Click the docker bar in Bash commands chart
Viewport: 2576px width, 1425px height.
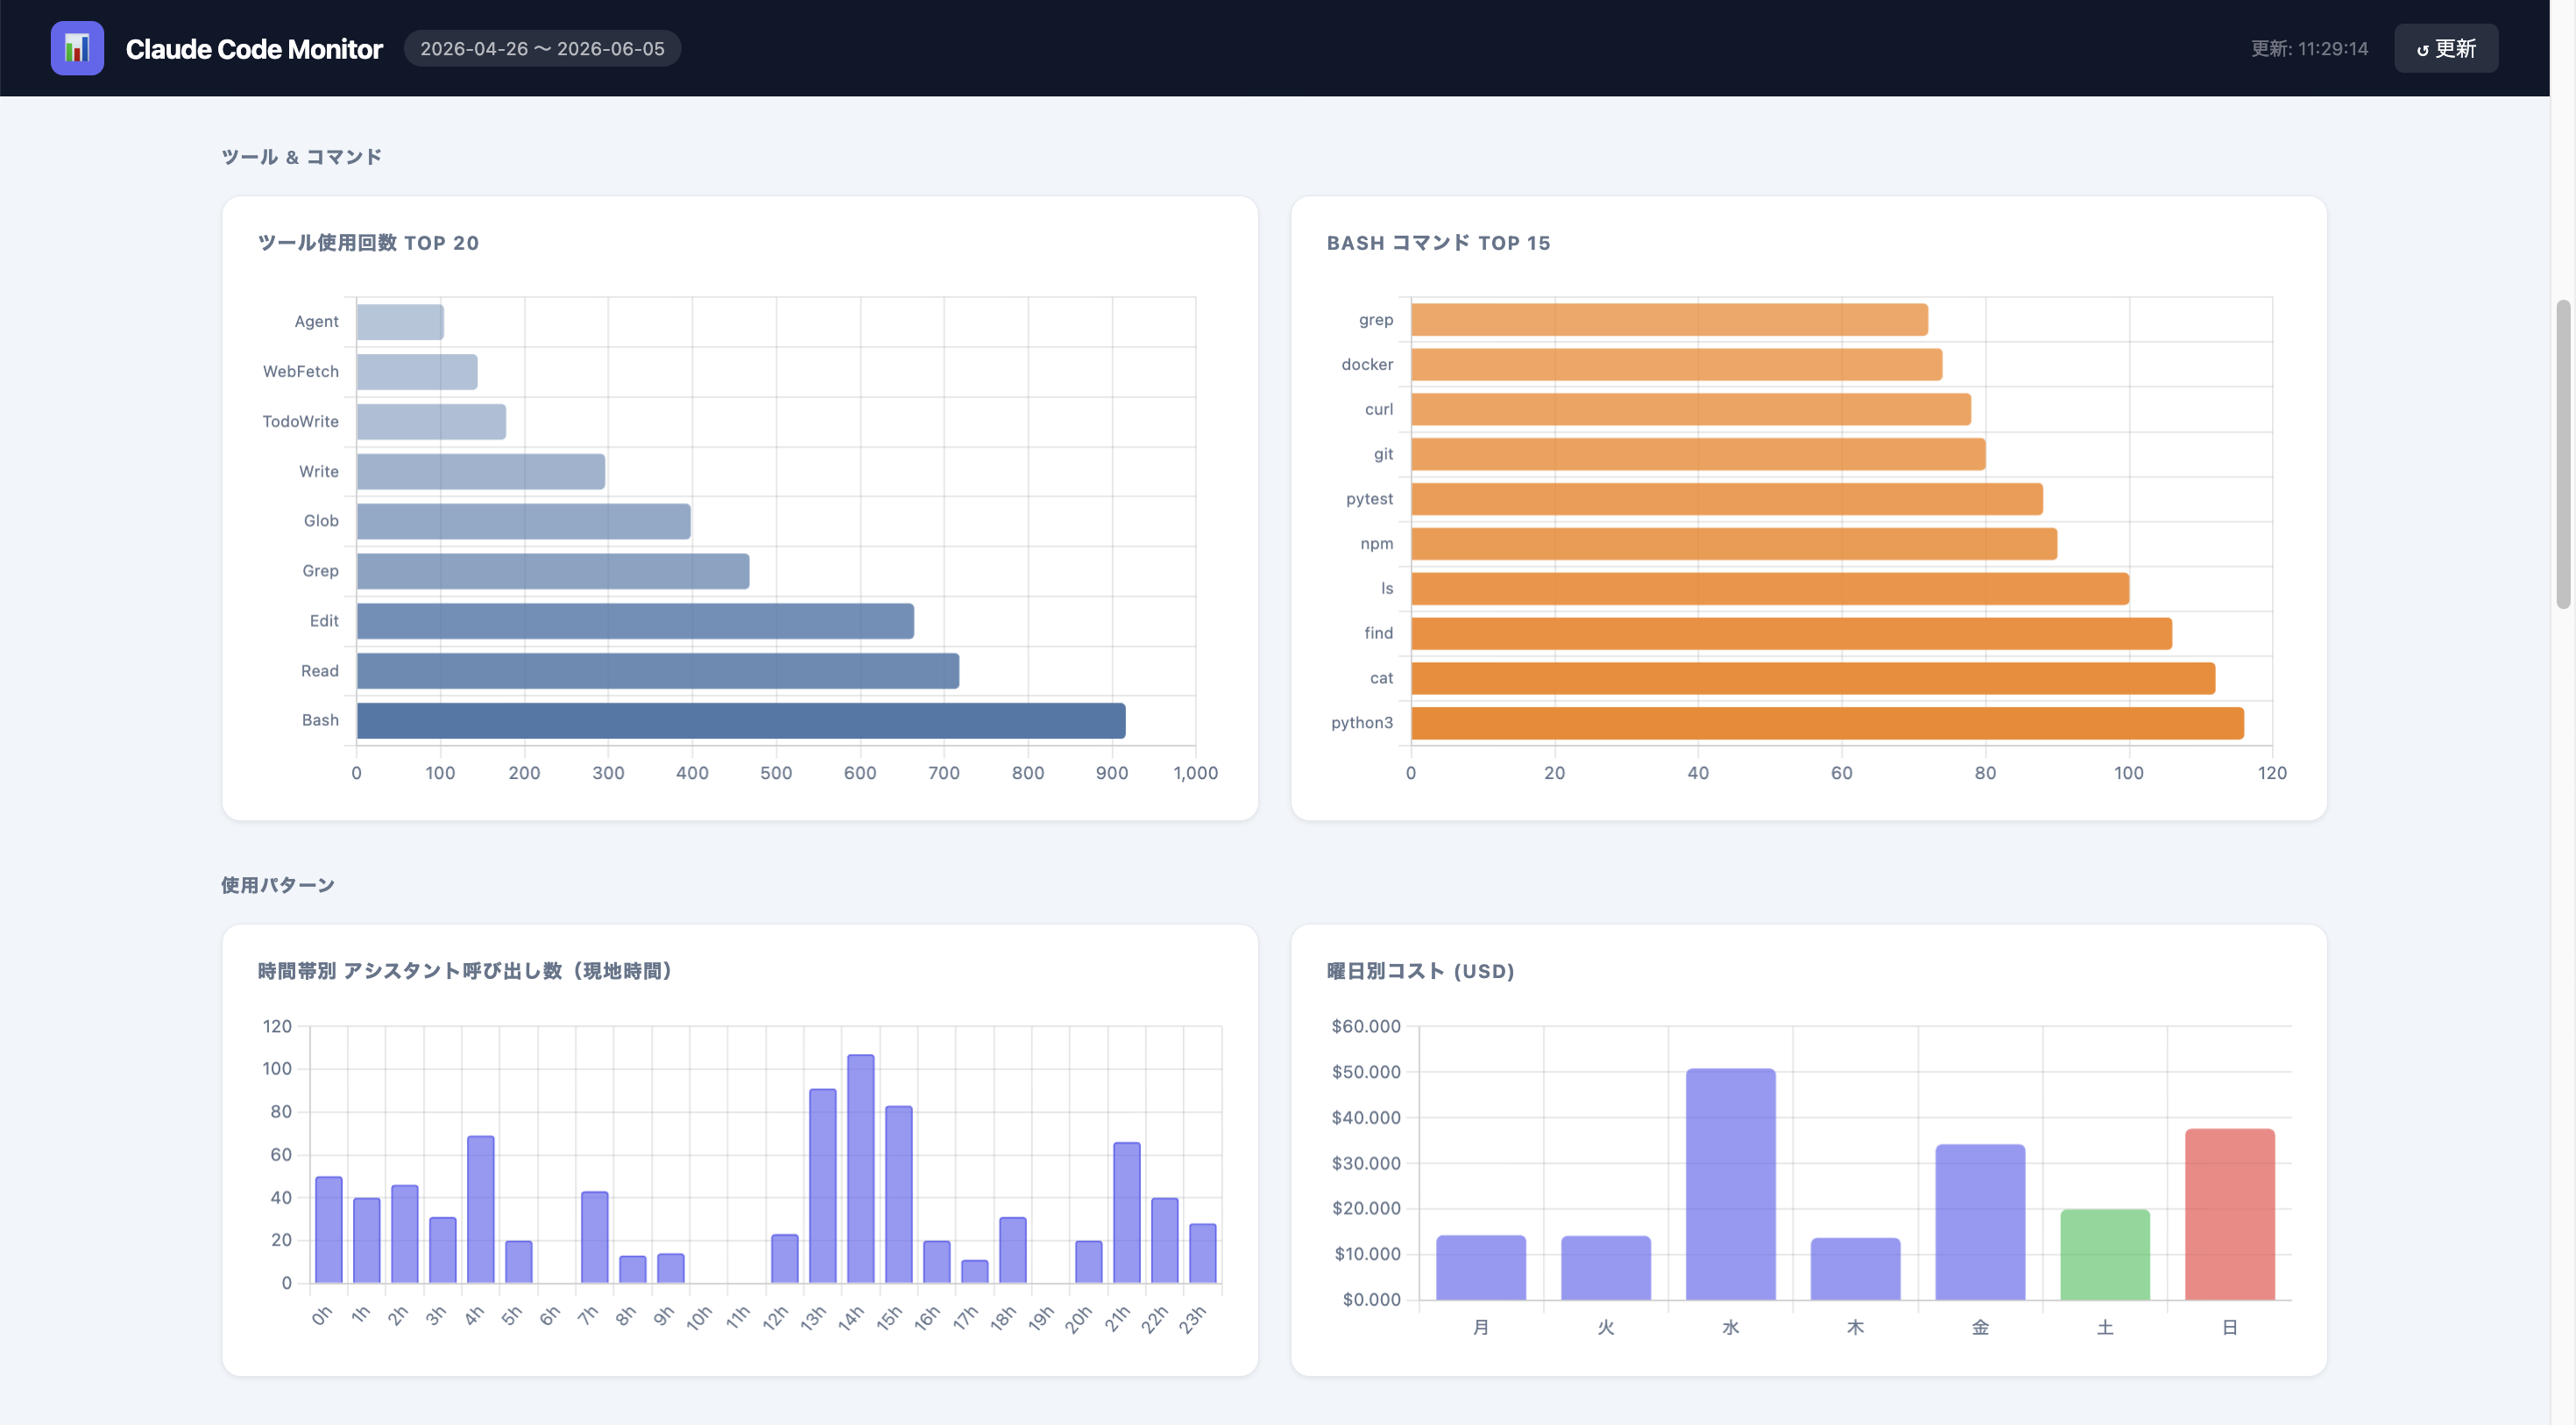point(1676,365)
